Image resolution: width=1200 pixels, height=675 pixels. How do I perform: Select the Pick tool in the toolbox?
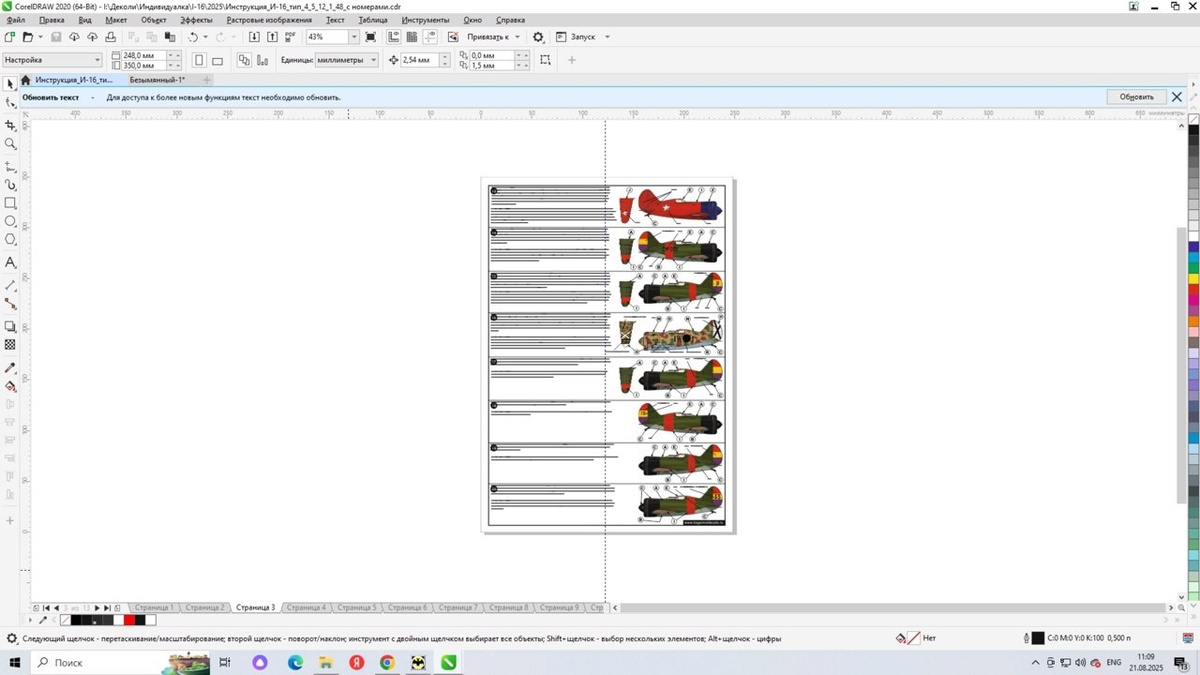[x=10, y=84]
